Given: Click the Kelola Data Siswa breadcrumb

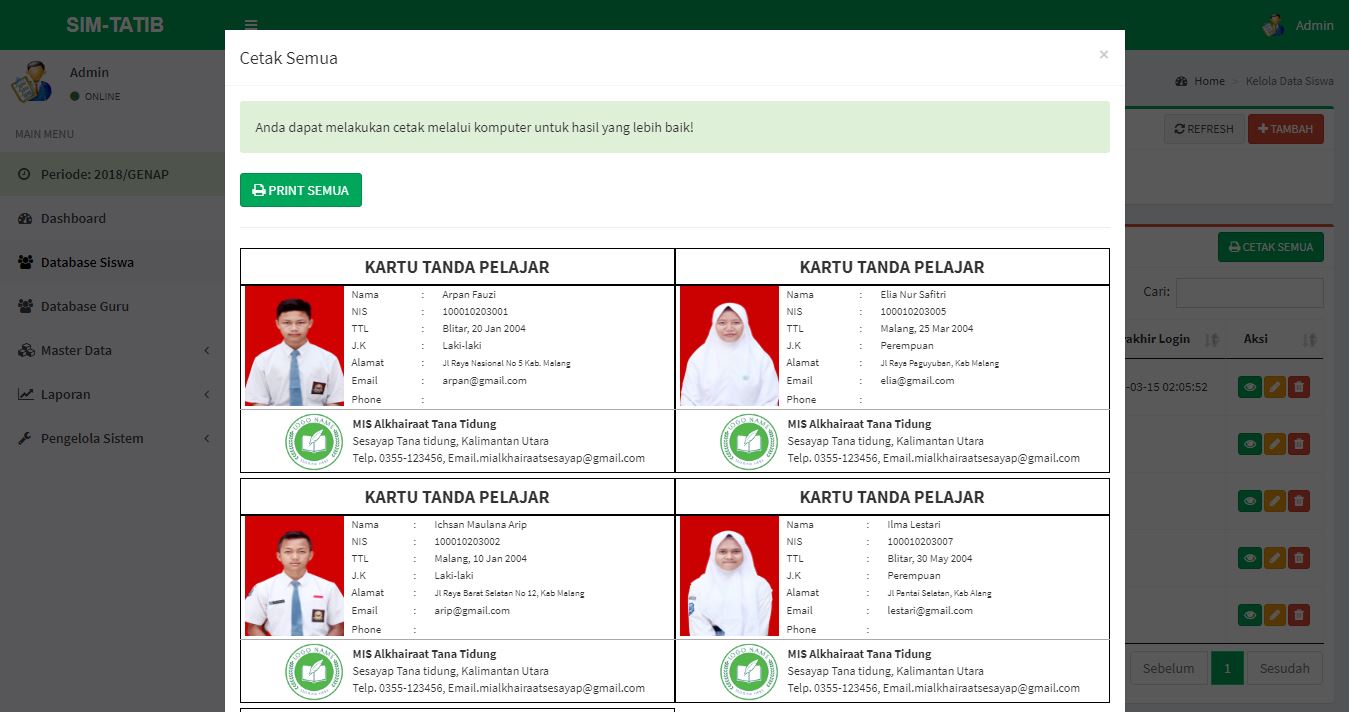Looking at the screenshot, I should click(x=1290, y=81).
